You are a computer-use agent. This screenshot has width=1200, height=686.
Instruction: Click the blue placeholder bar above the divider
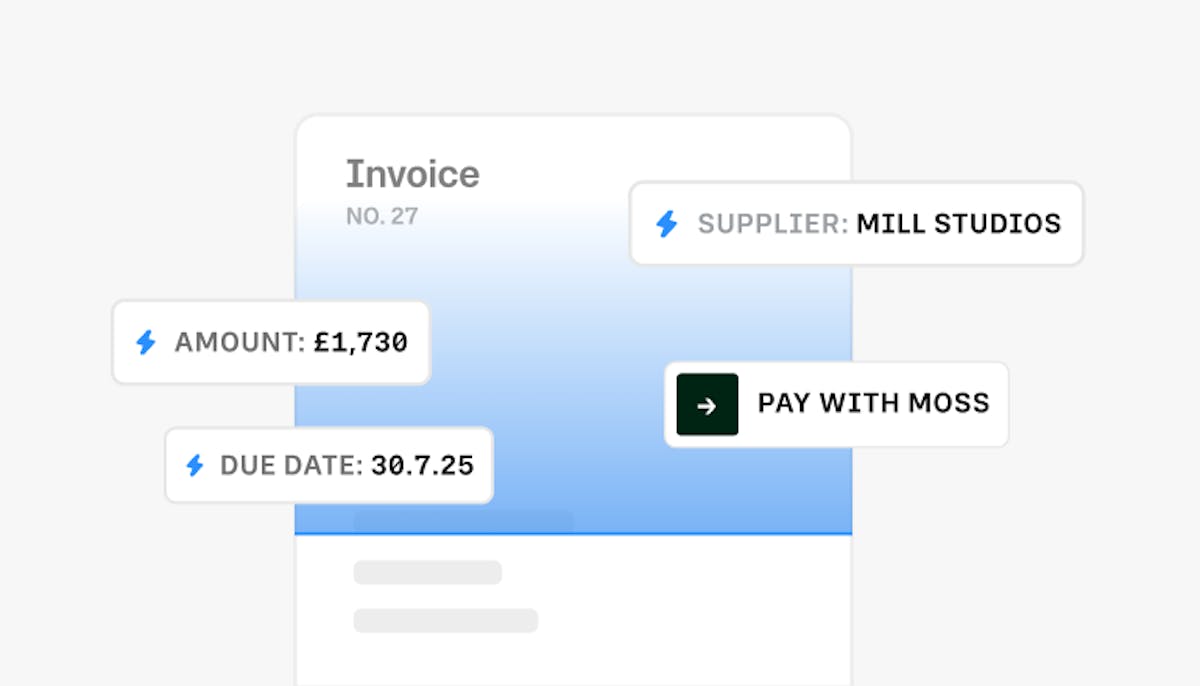[x=463, y=521]
